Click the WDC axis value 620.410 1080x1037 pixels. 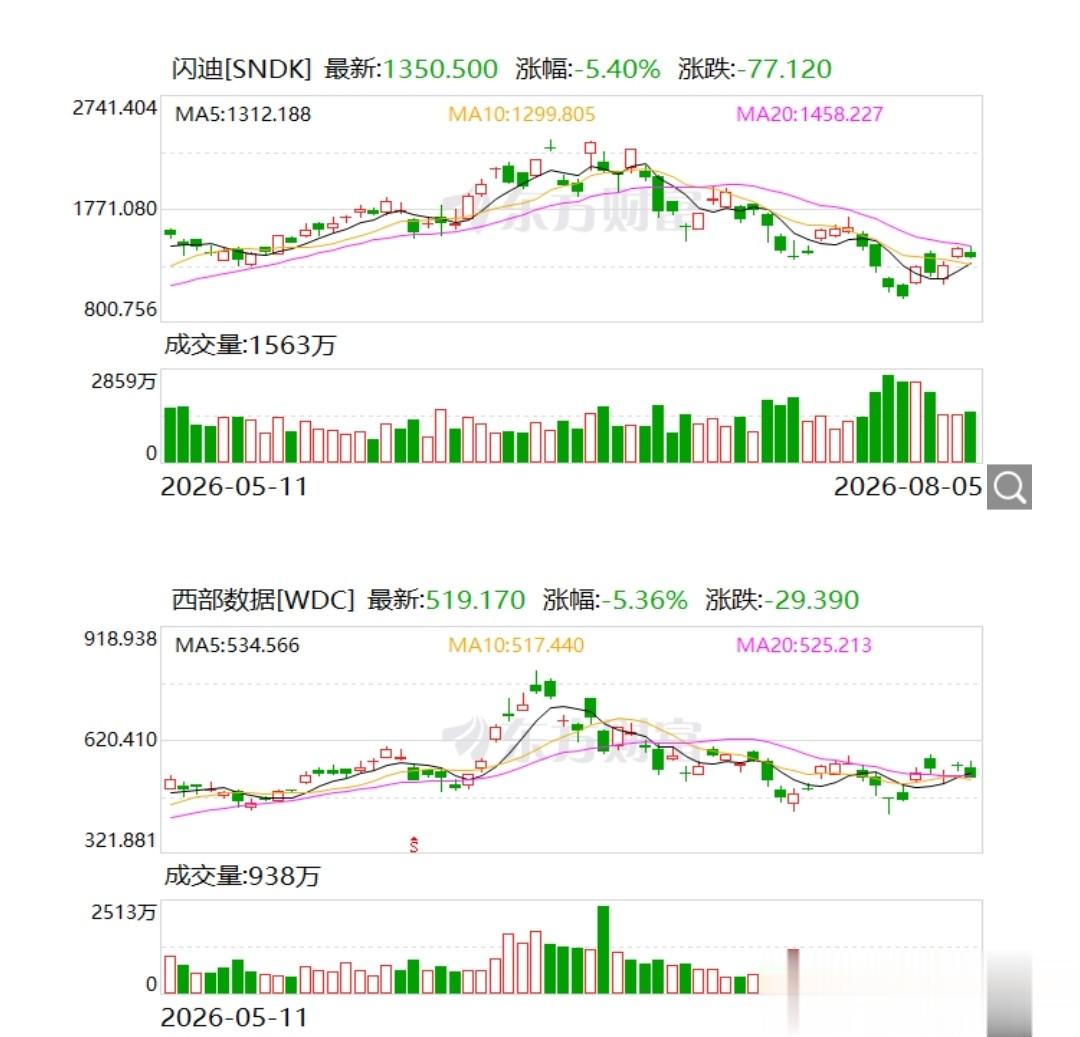pos(120,740)
